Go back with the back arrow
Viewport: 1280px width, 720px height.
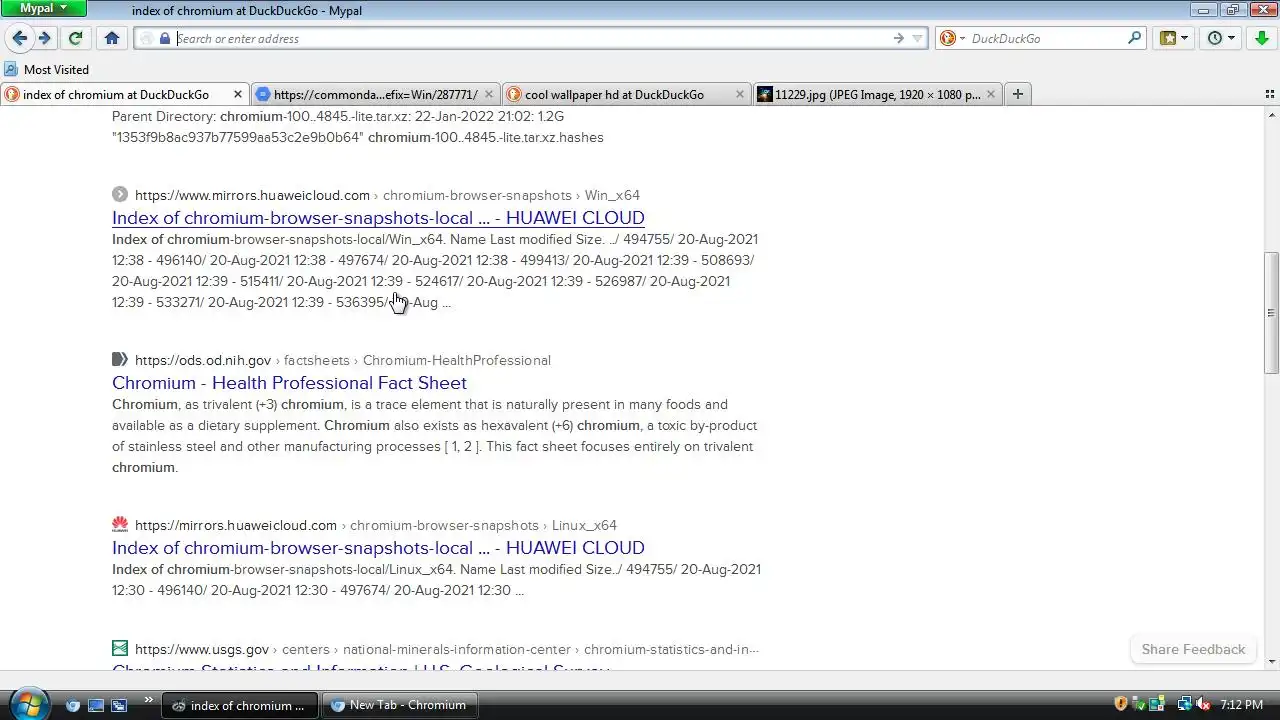[19, 38]
